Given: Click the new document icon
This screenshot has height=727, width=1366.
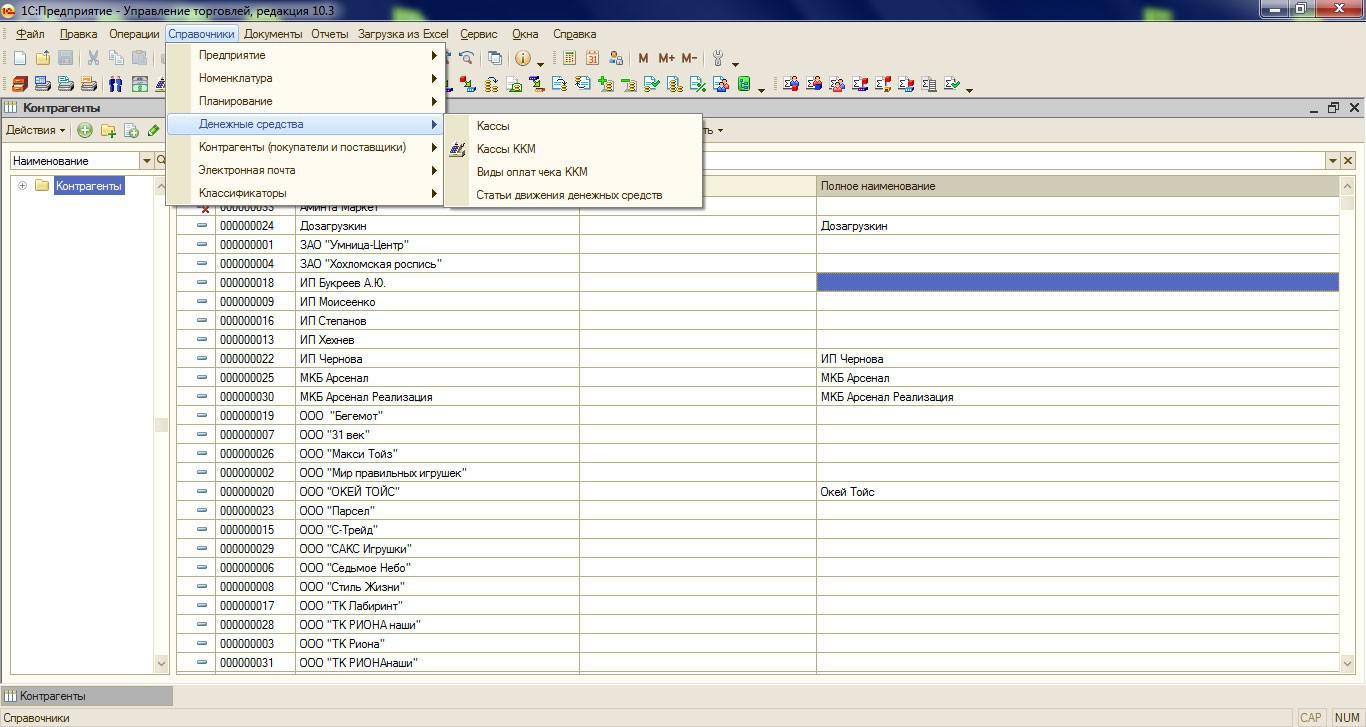Looking at the screenshot, I should pyautogui.click(x=19, y=58).
